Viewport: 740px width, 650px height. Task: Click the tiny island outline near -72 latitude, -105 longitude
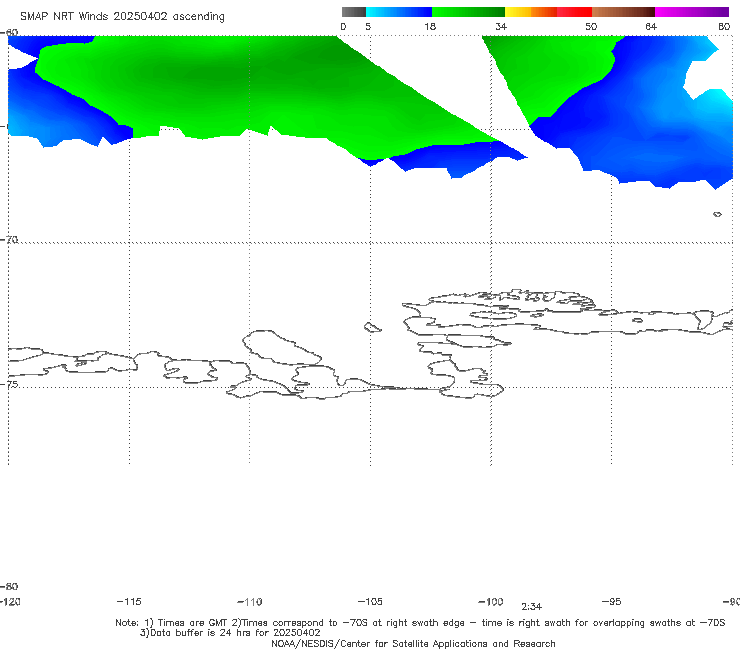pyautogui.click(x=372, y=327)
